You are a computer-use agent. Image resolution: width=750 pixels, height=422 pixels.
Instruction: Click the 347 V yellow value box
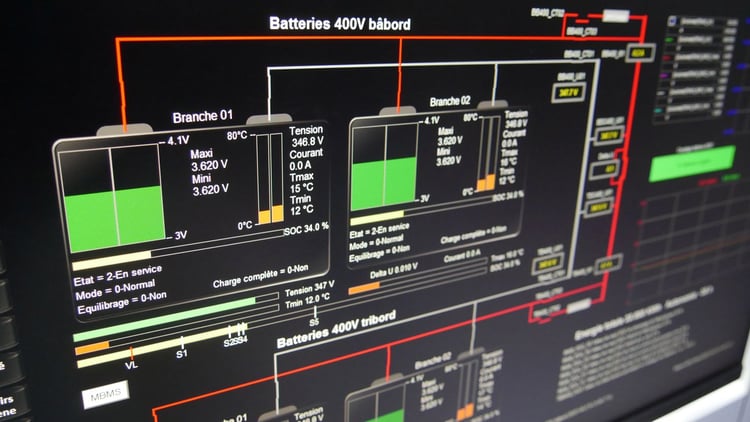(x=568, y=92)
